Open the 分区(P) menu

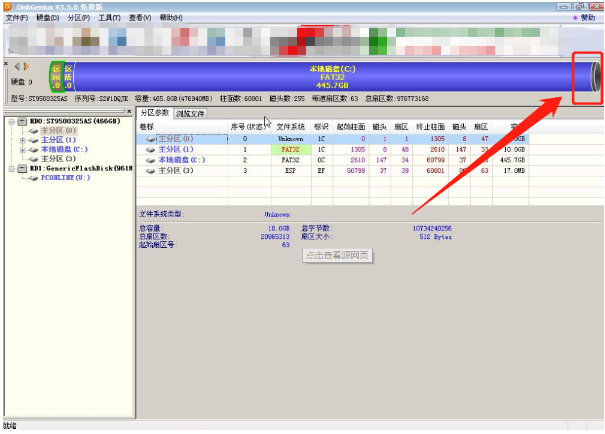(x=78, y=18)
